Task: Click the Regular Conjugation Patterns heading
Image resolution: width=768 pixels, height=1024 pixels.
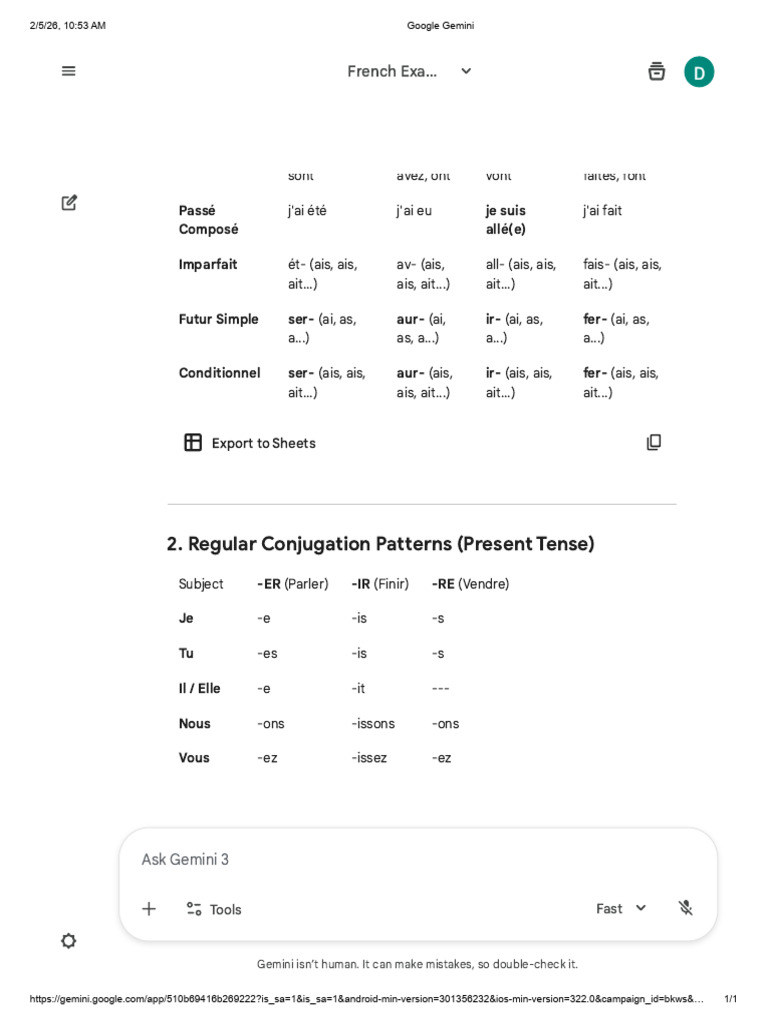Action: click(x=380, y=543)
